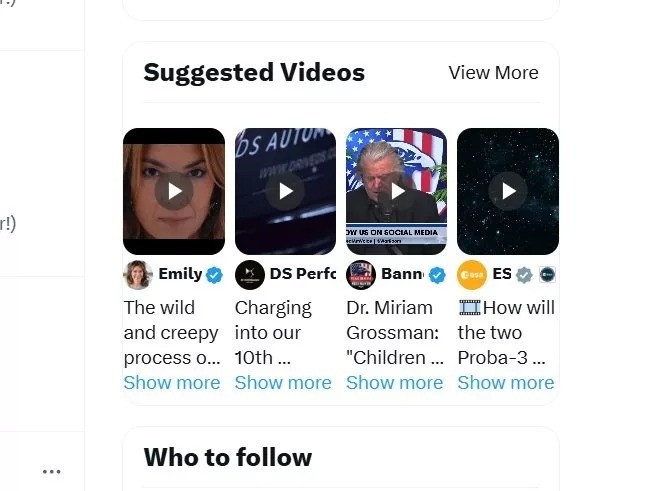Open Emily's profile avatar
Screen dimensions: 651x491
(x=138, y=274)
